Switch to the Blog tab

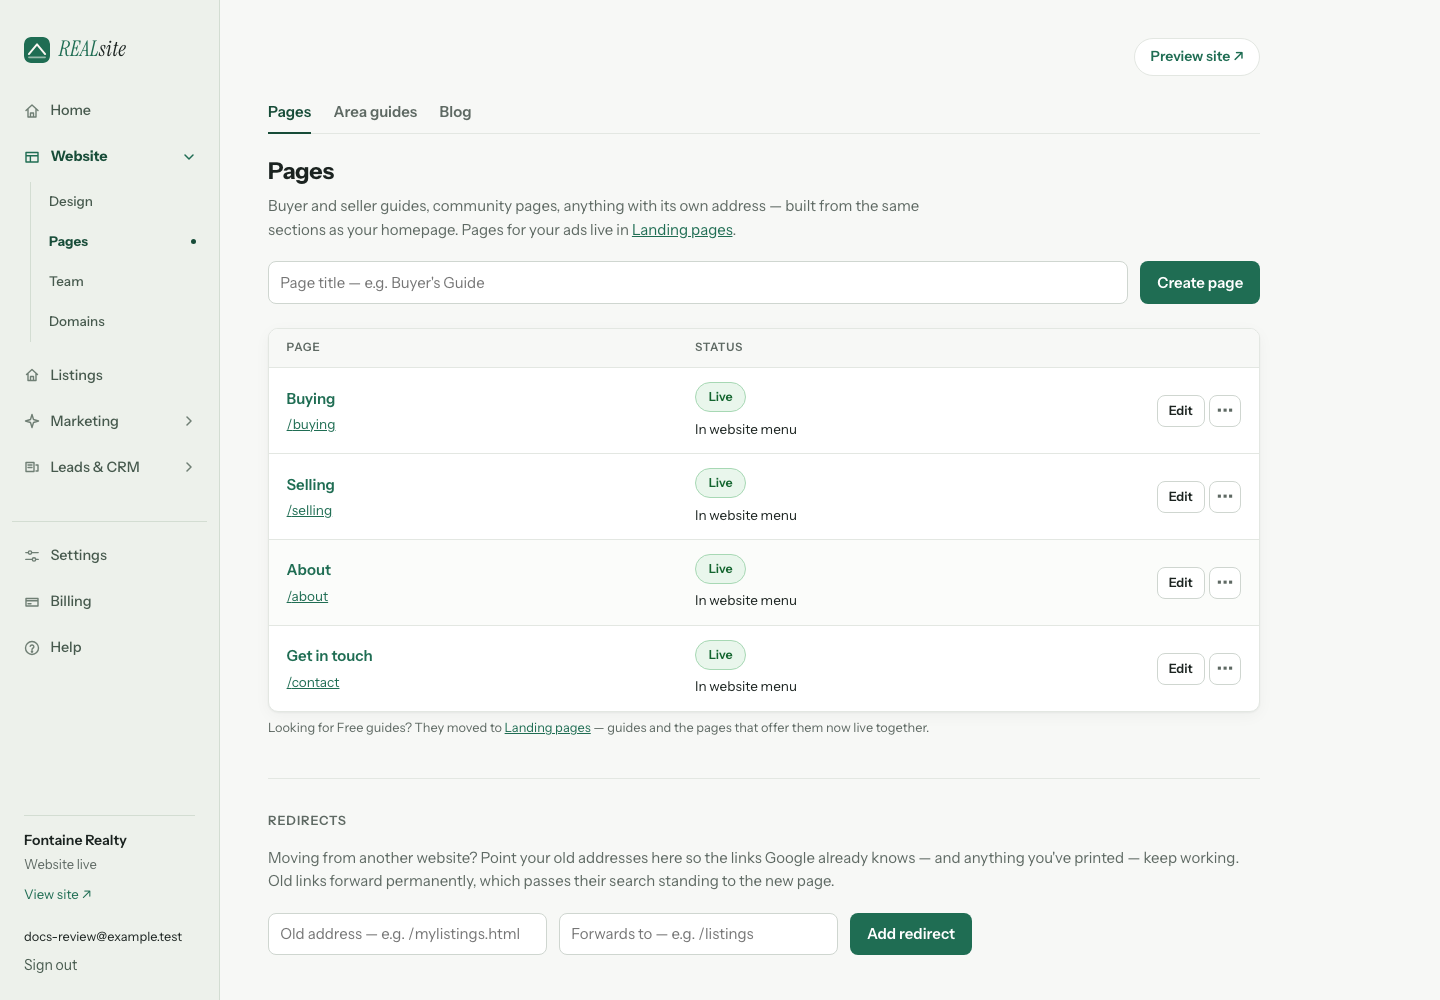pos(455,112)
